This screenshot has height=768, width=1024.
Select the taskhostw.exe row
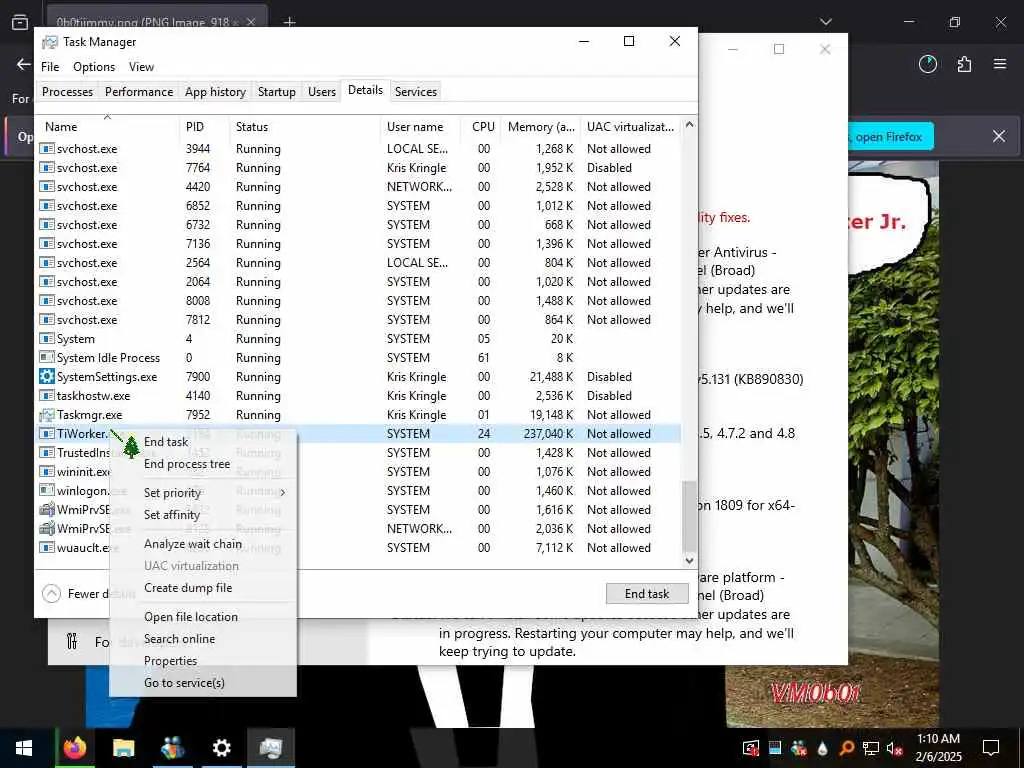[359, 396]
